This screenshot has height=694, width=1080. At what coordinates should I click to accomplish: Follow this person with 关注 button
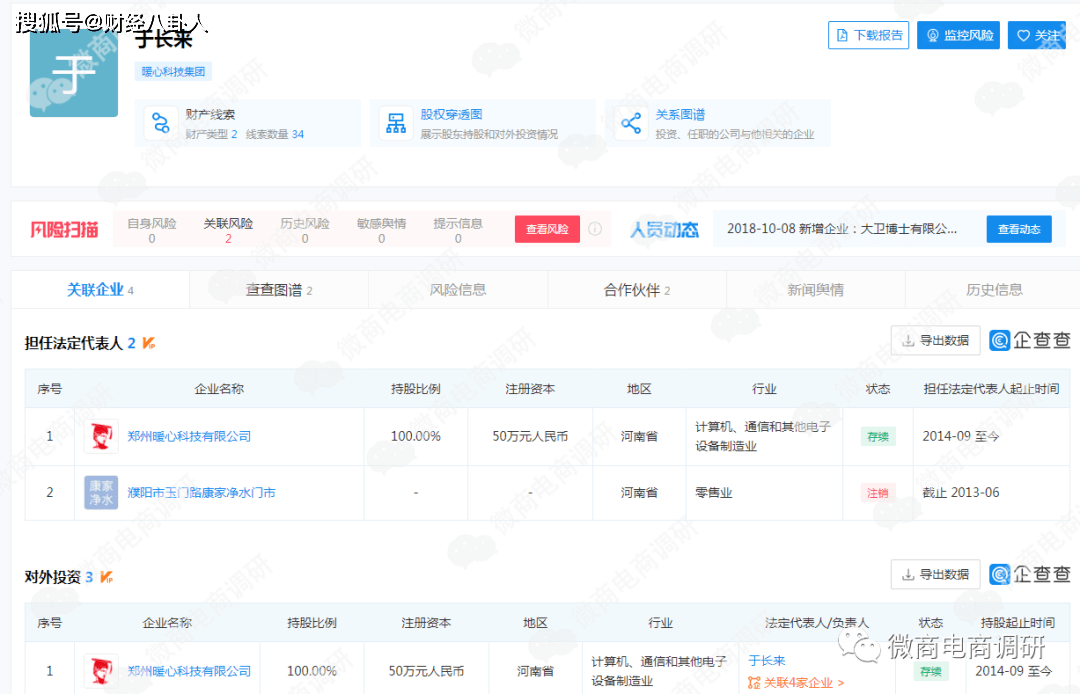tap(1036, 35)
